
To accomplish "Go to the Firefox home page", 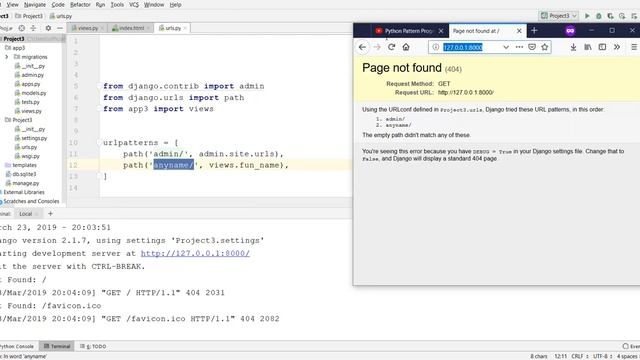I will [406, 47].
